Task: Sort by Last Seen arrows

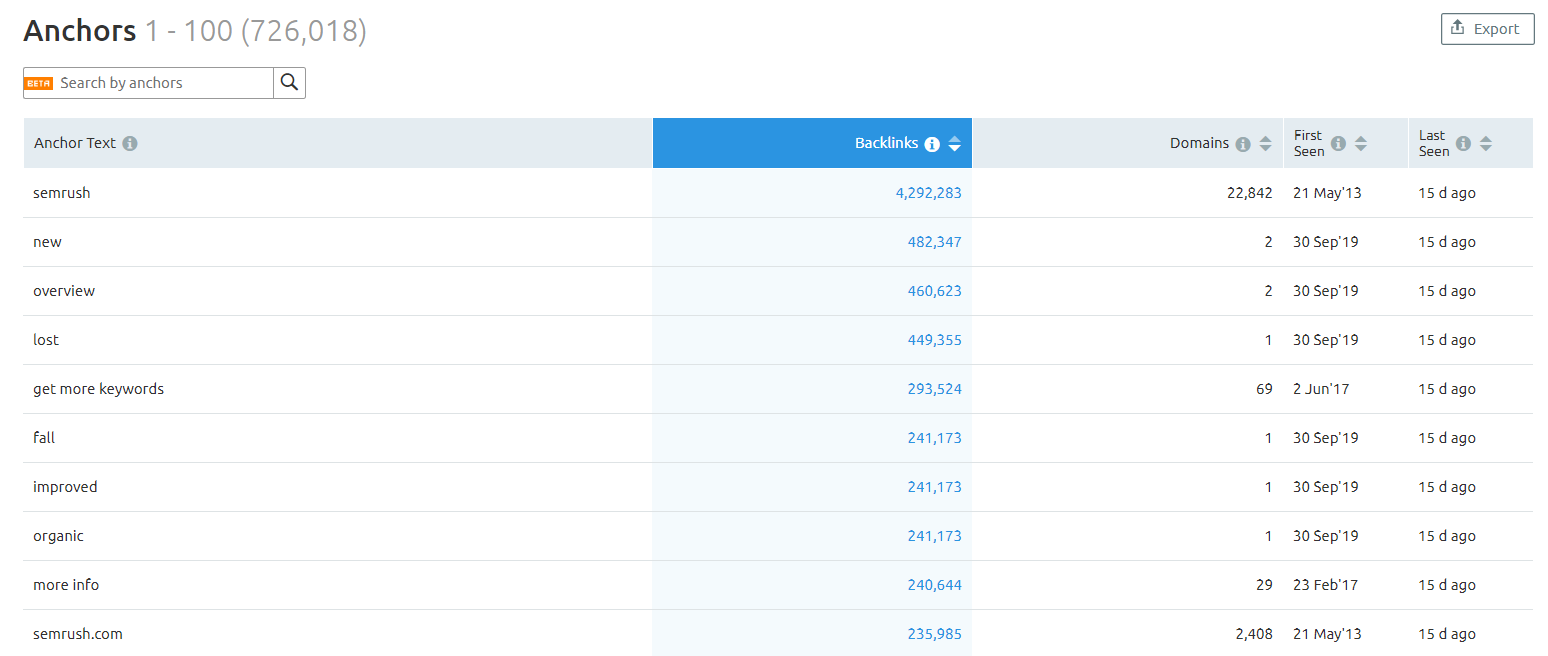Action: tap(1486, 143)
